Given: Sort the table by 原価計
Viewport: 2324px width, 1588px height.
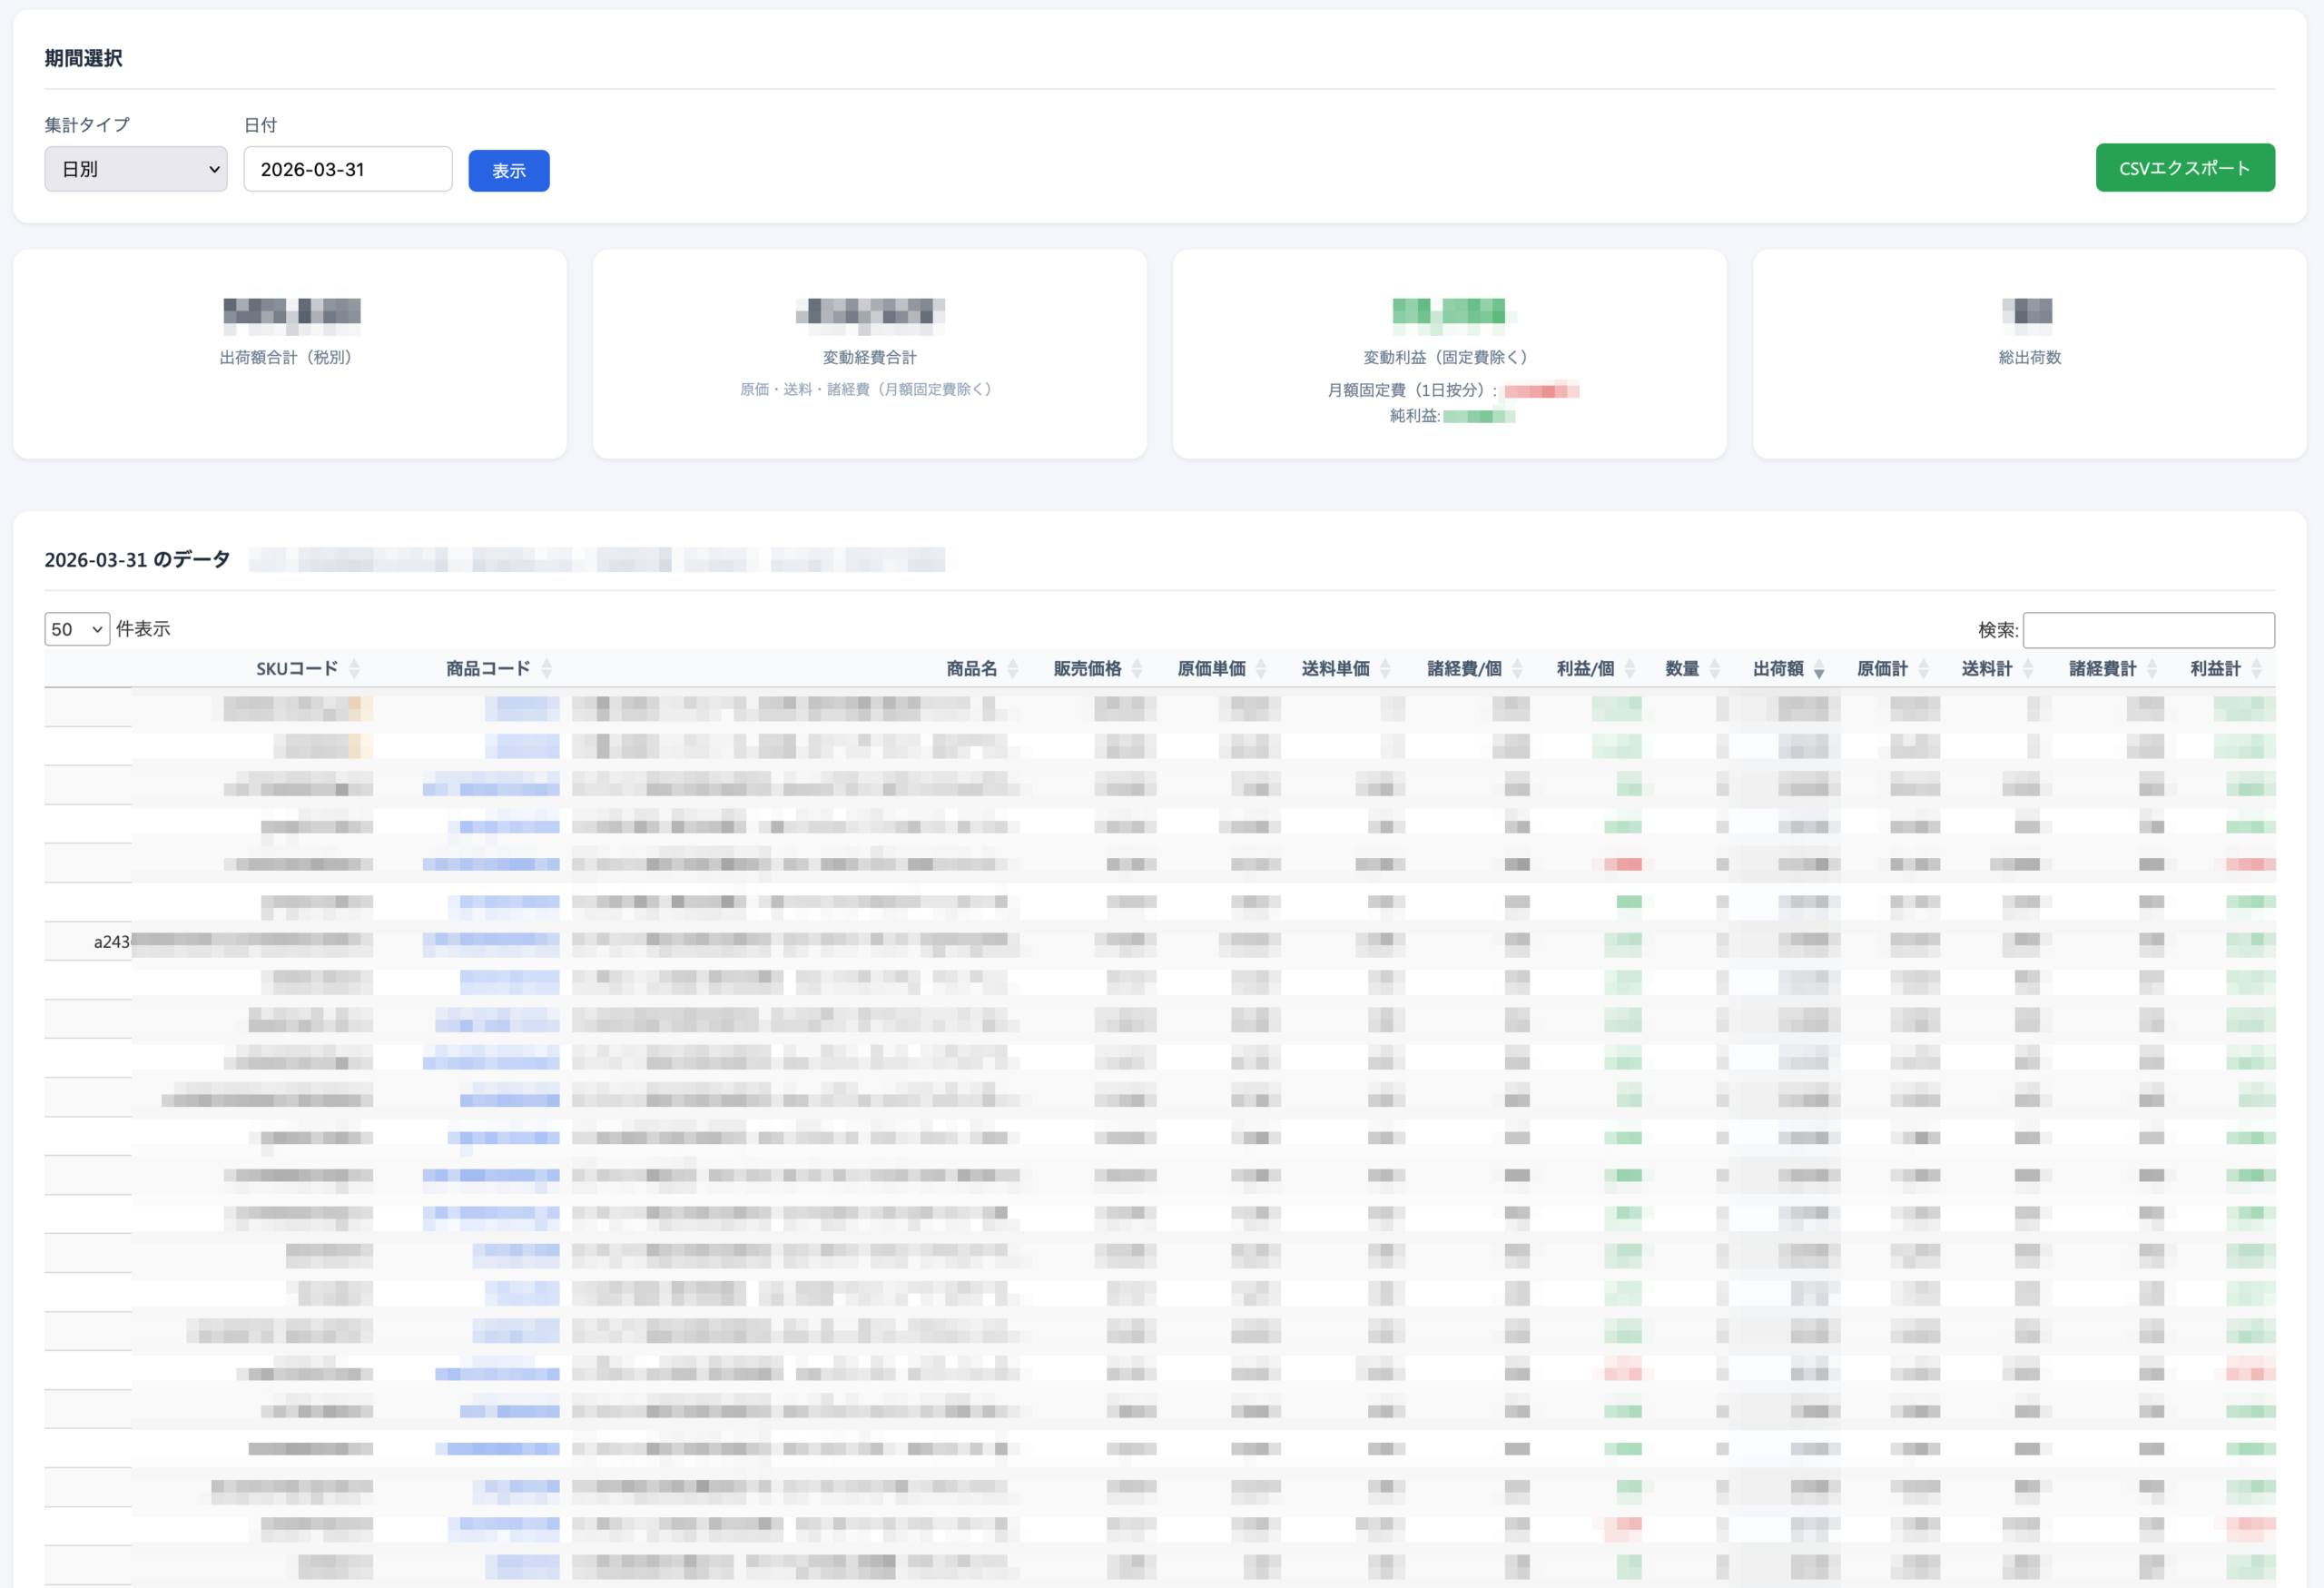Looking at the screenshot, I should point(1882,668).
